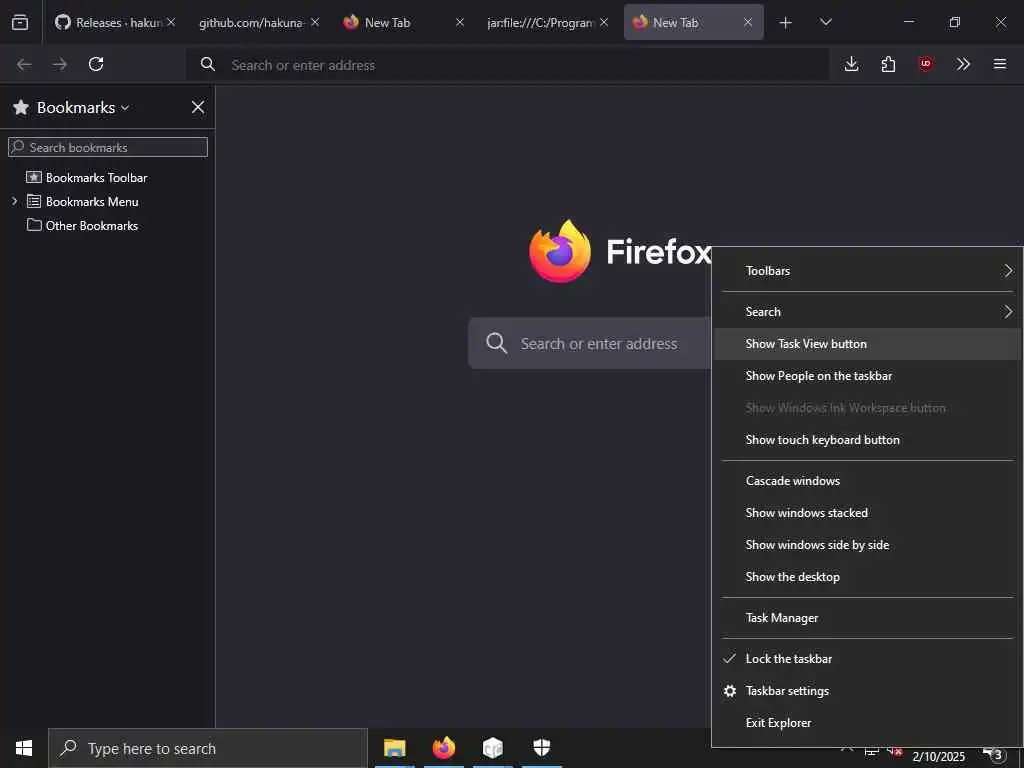The width and height of the screenshot is (1024, 768).
Task: Click the taskbar Type here to search box
Action: (x=208, y=748)
